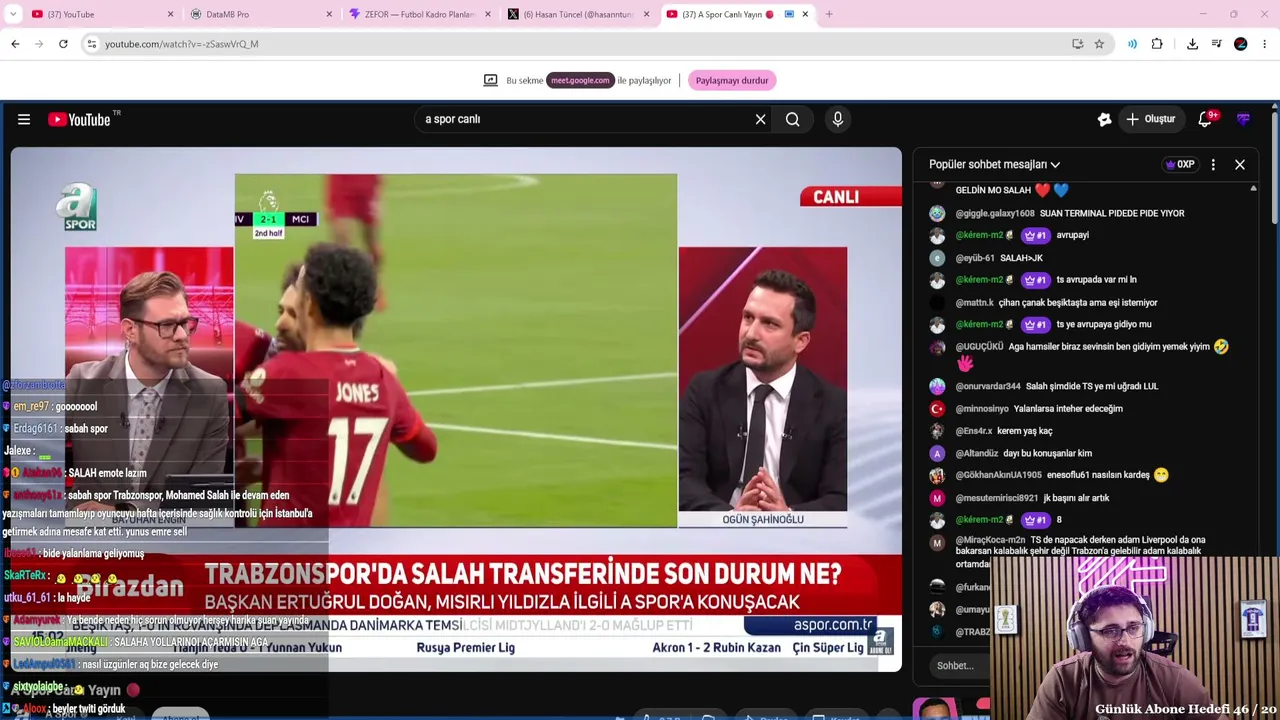Open the purple channel avatar menu
1280x720 pixels.
pos(1243,119)
